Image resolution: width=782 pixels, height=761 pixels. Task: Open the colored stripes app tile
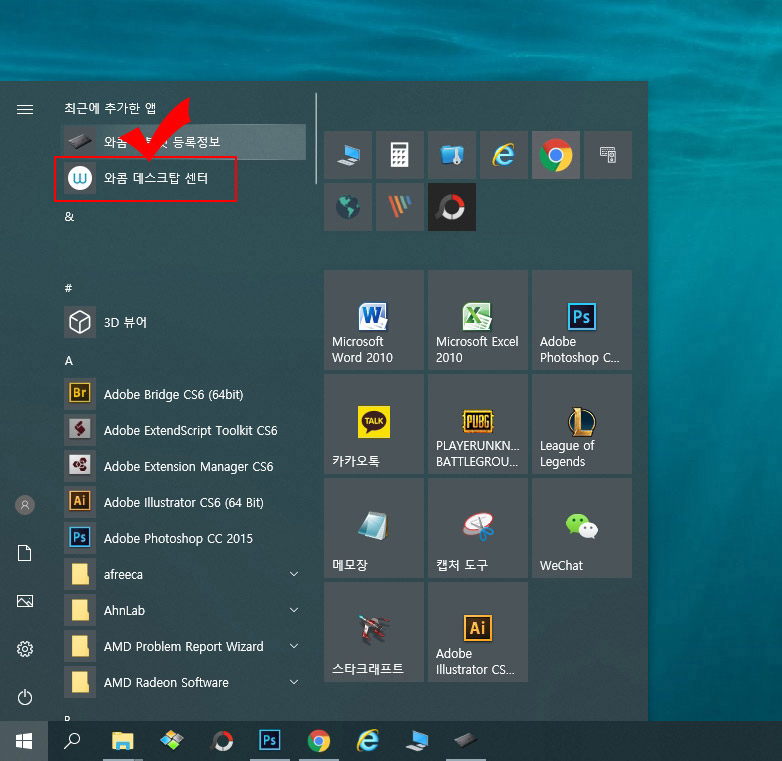(x=400, y=207)
